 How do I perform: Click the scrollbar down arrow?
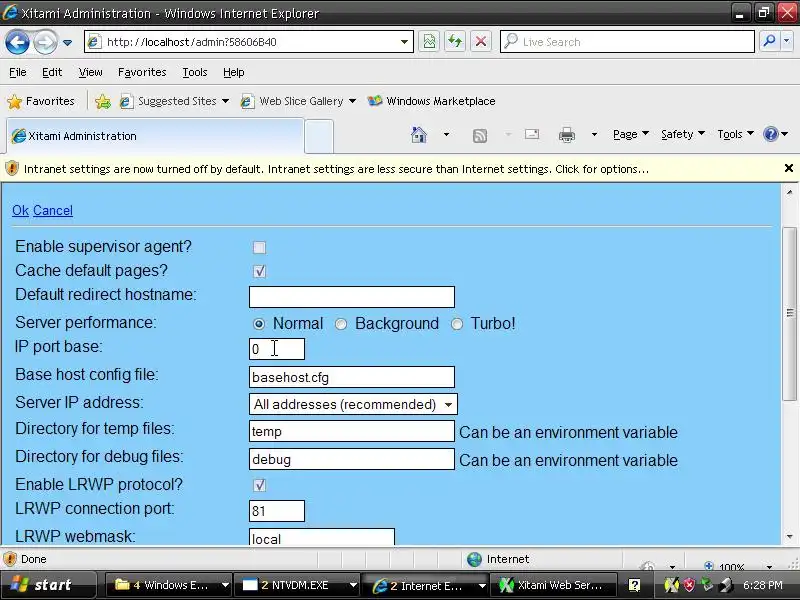[789, 537]
